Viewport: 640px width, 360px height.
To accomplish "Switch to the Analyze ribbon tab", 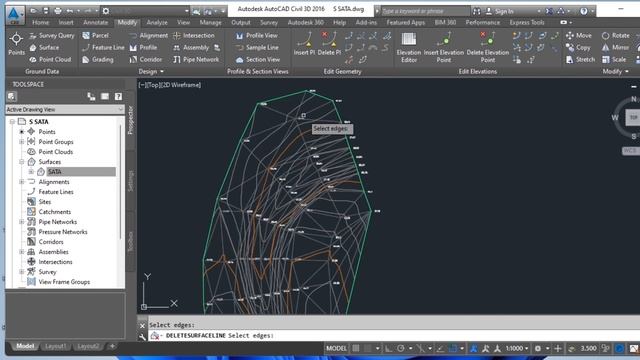I will pos(157,22).
